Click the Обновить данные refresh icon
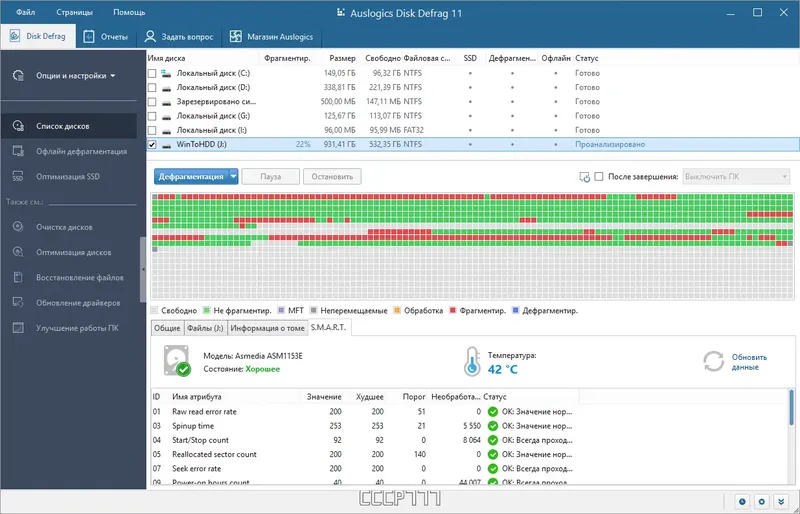Viewport: 800px width, 514px height. 713,361
